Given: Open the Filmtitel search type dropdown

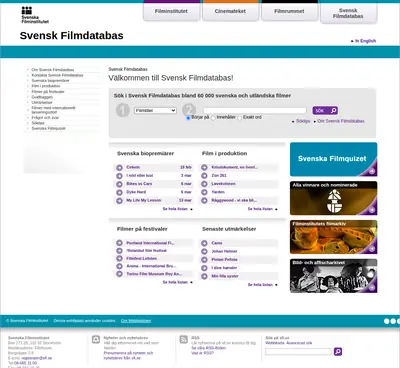Looking at the screenshot, I should (x=155, y=110).
